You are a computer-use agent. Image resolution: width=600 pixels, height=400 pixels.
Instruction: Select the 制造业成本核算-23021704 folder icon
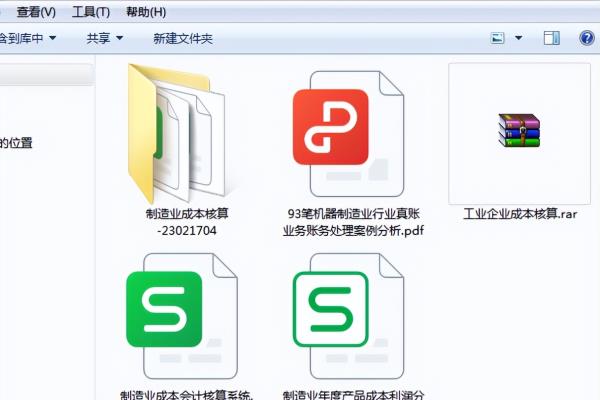tap(180, 134)
